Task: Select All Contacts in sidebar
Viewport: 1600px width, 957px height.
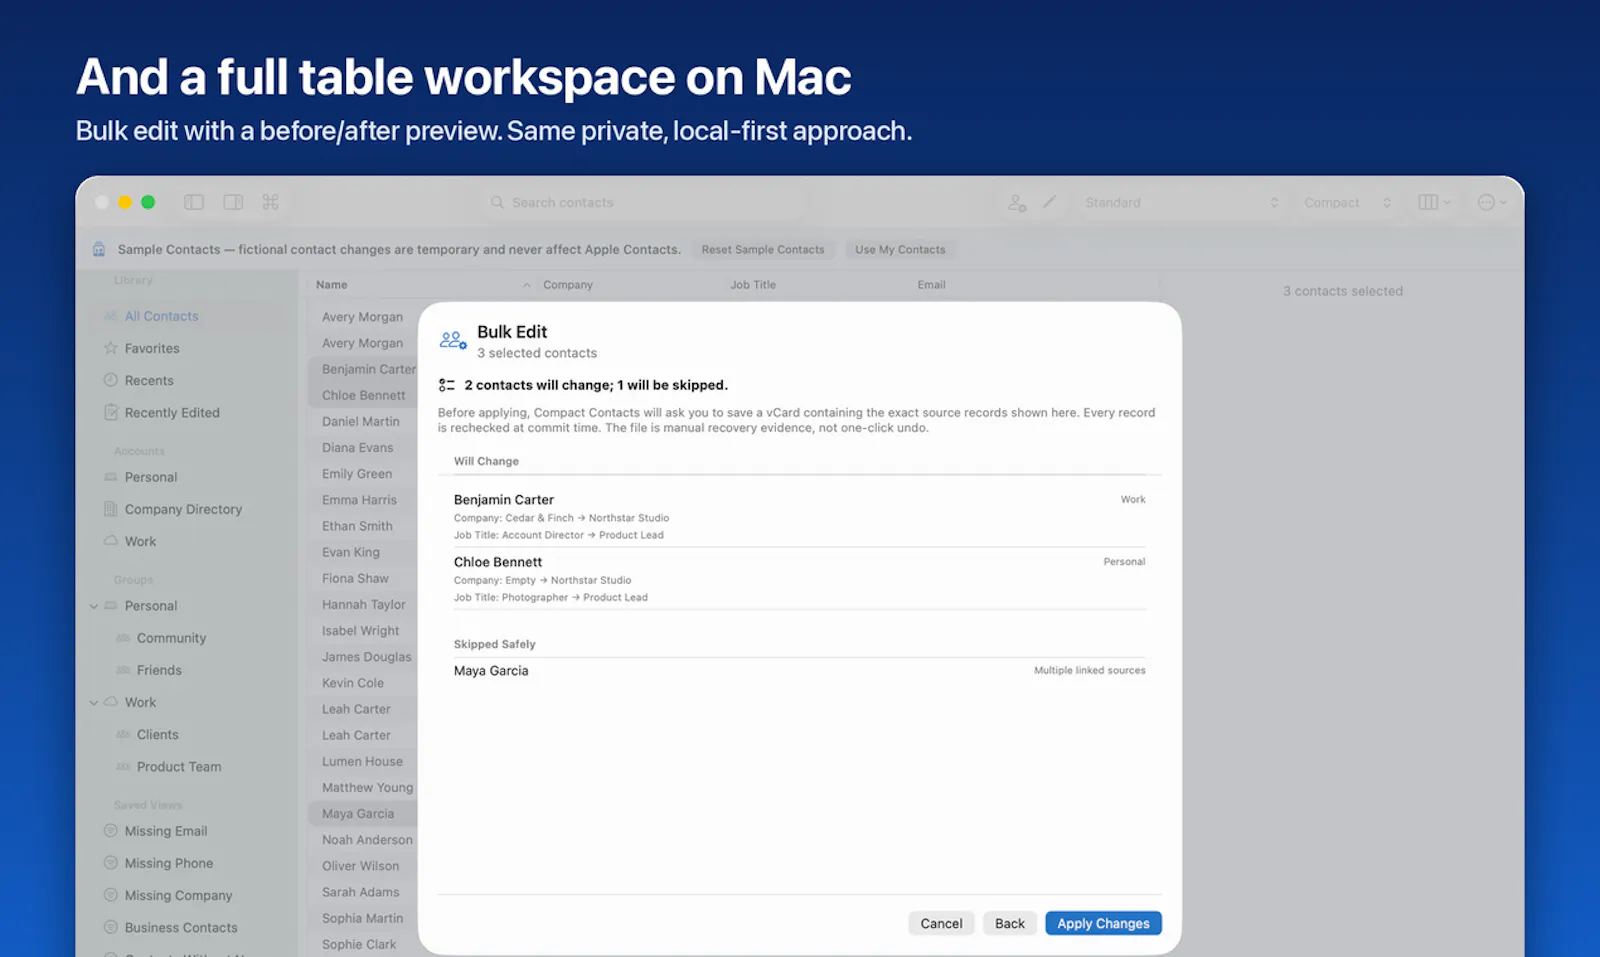Action: click(190, 316)
